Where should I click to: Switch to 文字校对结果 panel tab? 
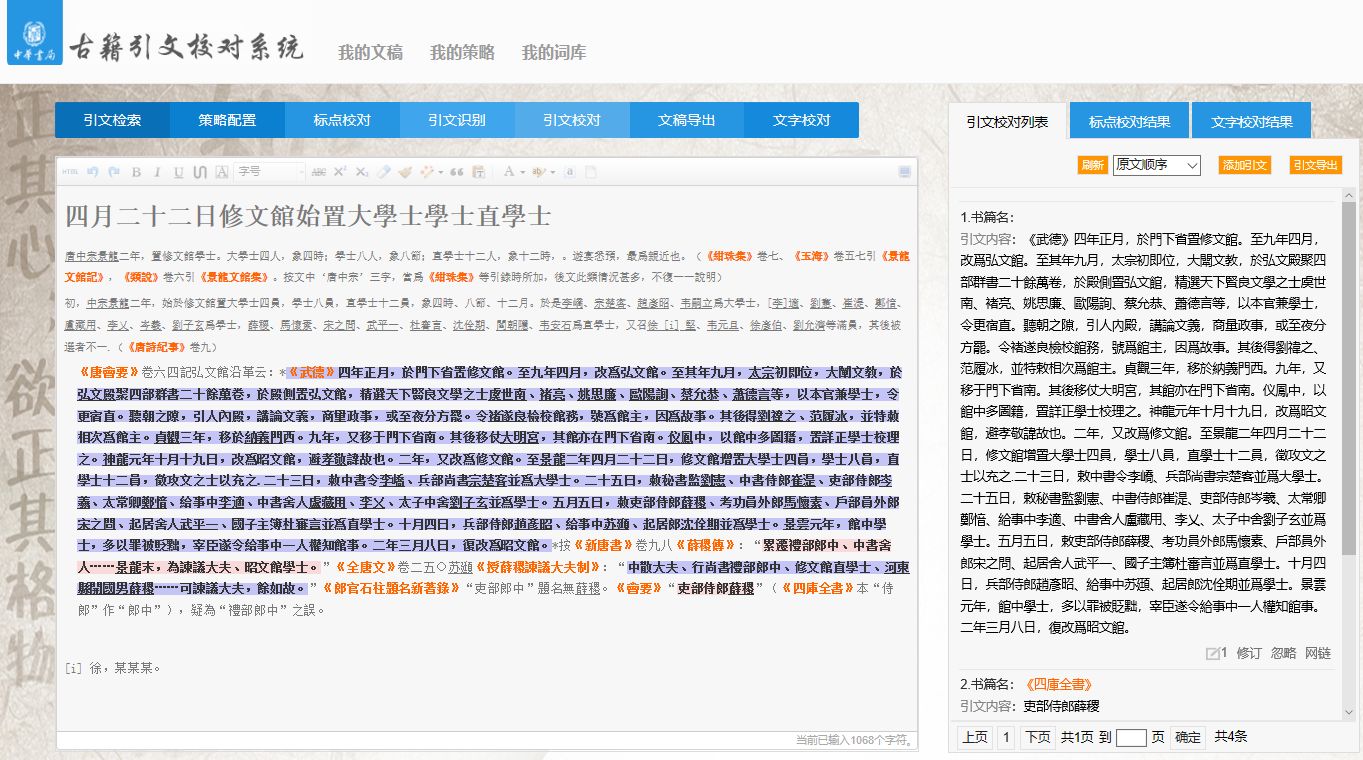pyautogui.click(x=1252, y=122)
